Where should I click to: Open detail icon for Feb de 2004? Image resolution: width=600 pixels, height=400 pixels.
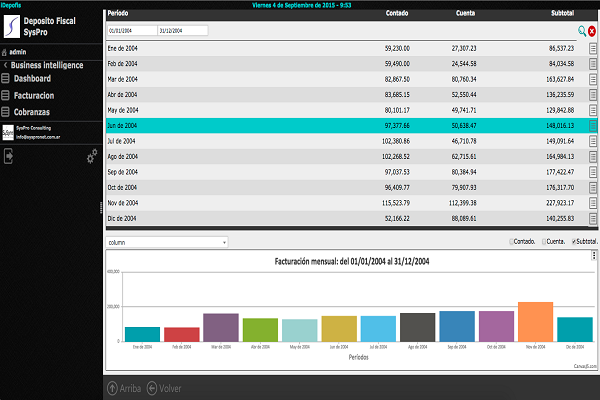tap(593, 64)
